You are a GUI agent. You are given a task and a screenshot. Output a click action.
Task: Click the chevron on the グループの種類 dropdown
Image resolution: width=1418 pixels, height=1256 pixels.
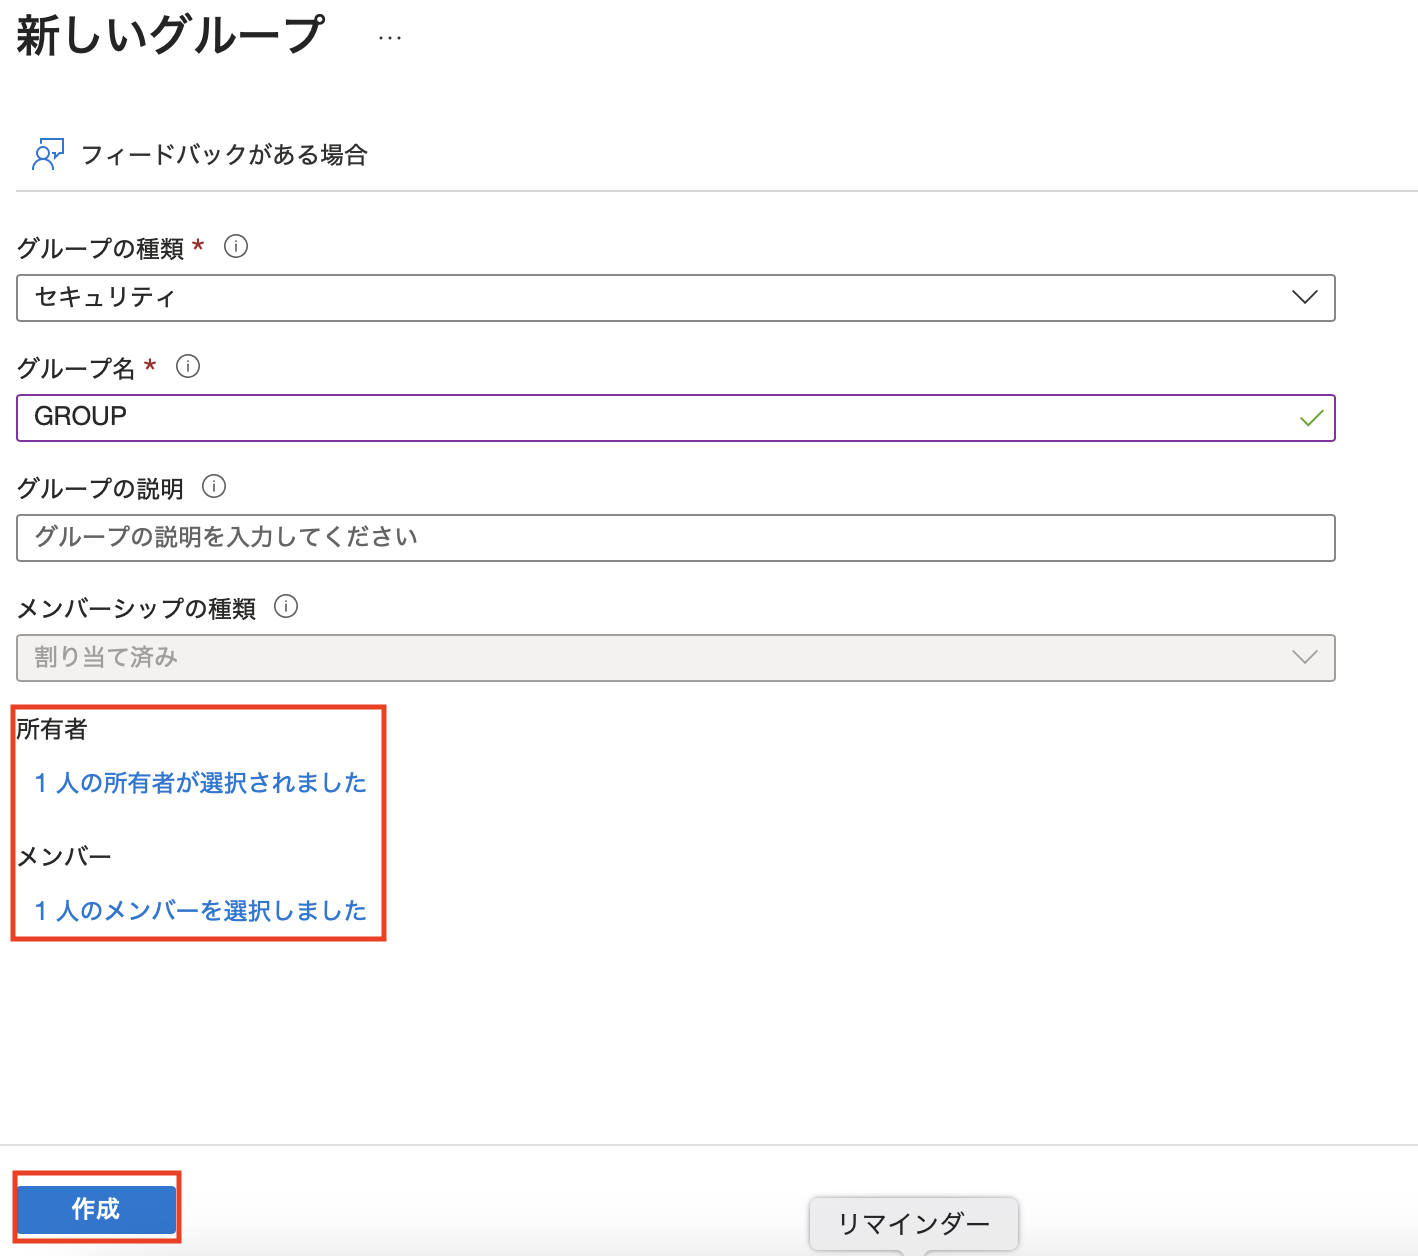[1303, 297]
